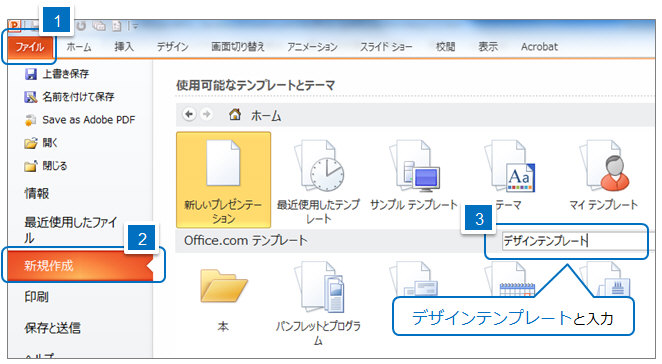Open the パンフレットとプログラム template category
The image size is (662, 364).
click(x=318, y=303)
